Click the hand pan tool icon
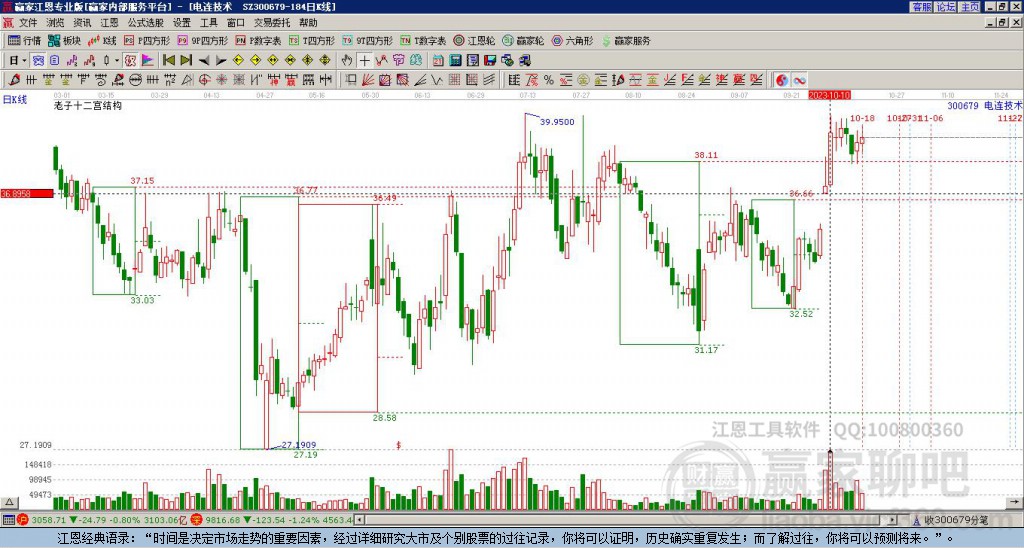 (347, 61)
